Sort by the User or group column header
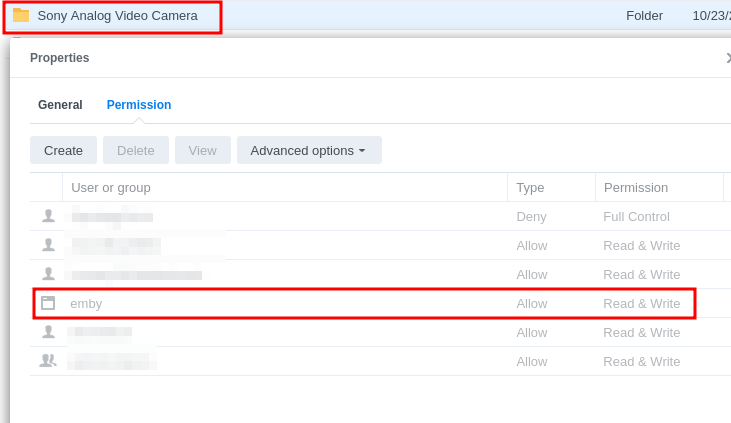731x423 pixels. click(111, 187)
